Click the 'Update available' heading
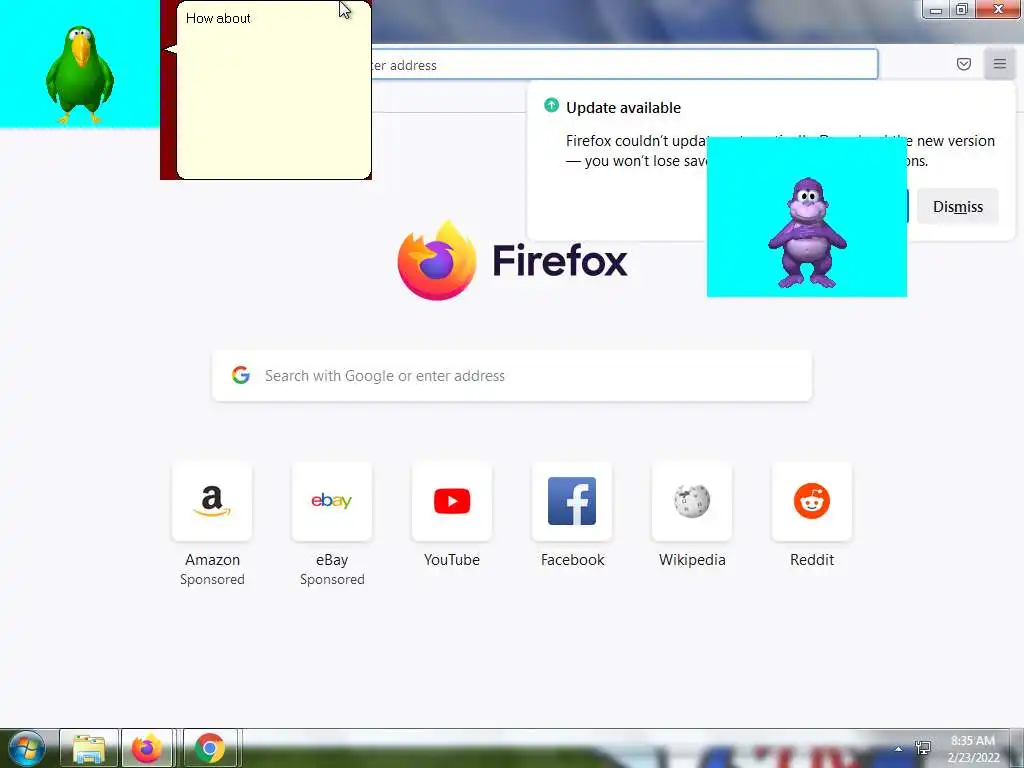This screenshot has height=768, width=1024. tap(623, 108)
